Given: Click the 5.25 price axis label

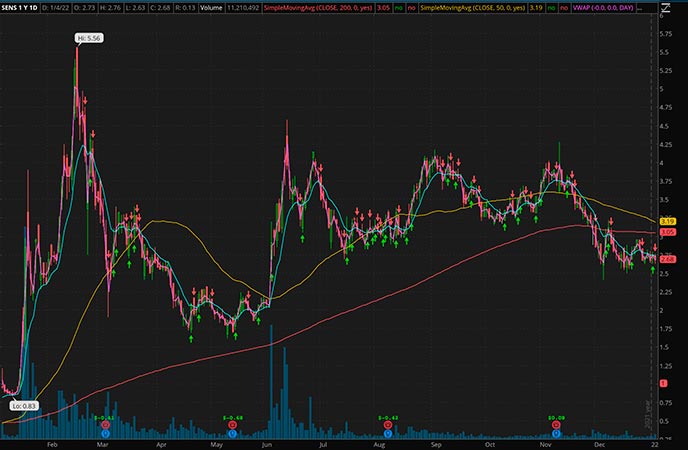Looking at the screenshot, I should click(665, 71).
